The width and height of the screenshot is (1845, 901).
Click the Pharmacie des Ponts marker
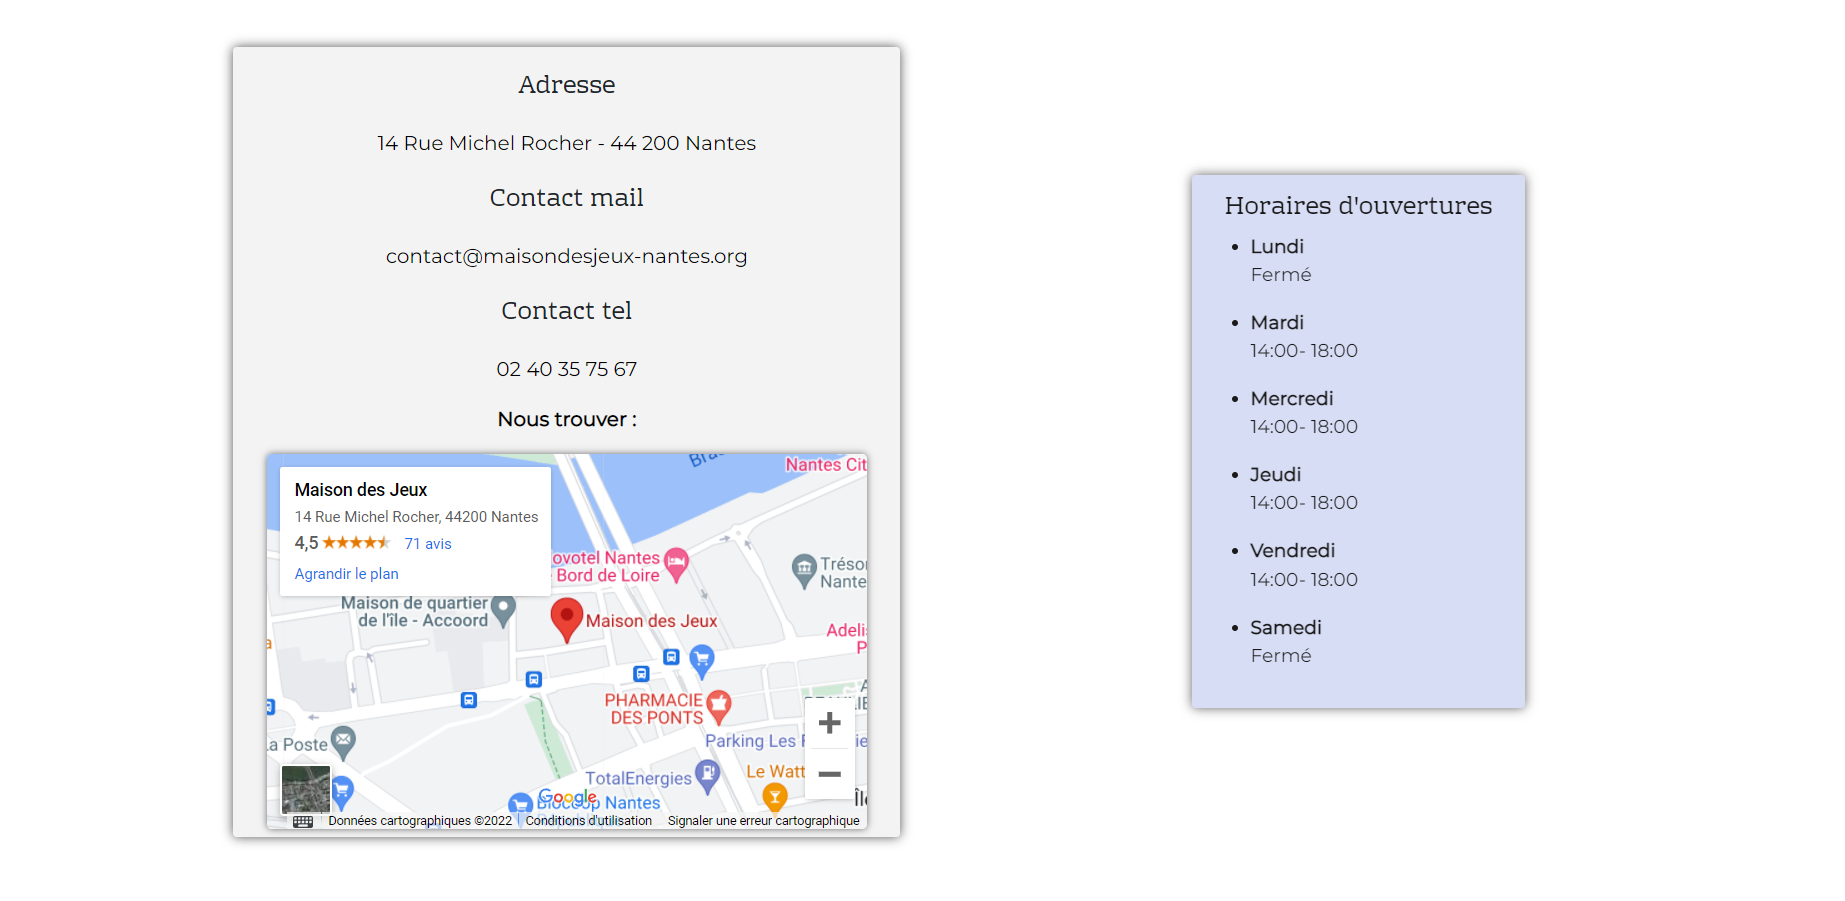click(718, 707)
